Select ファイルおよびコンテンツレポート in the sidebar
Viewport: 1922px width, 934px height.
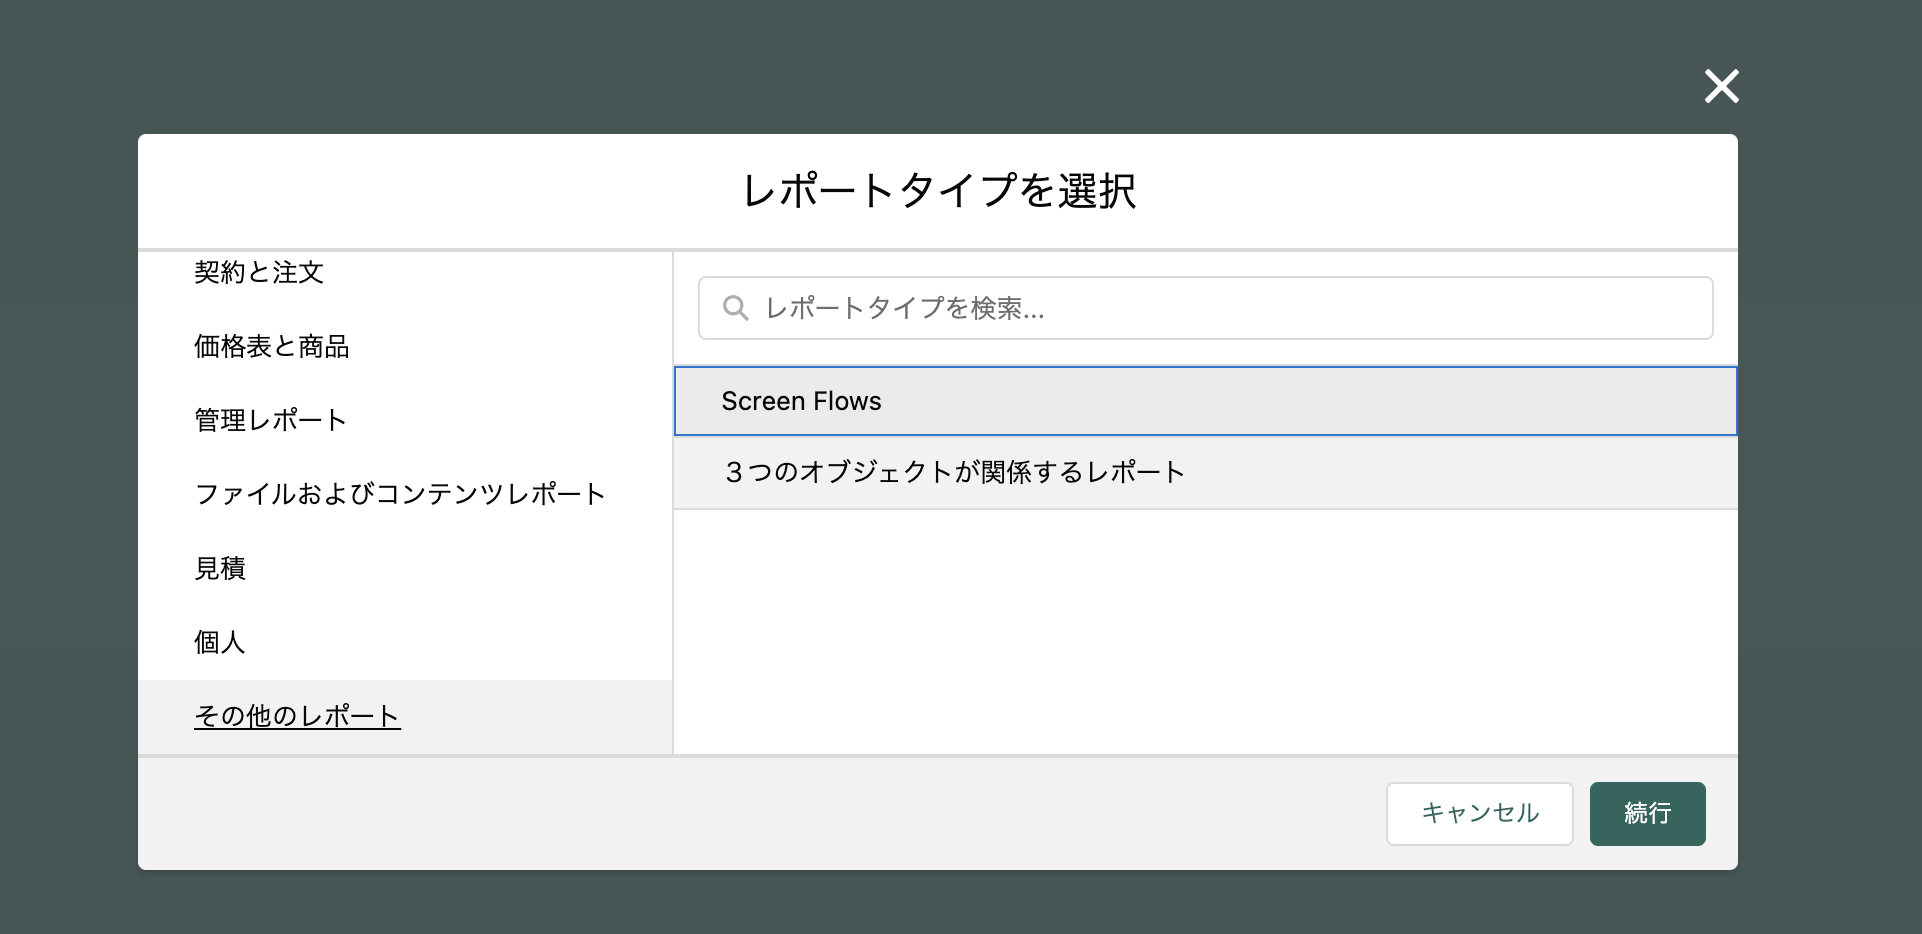tap(399, 493)
